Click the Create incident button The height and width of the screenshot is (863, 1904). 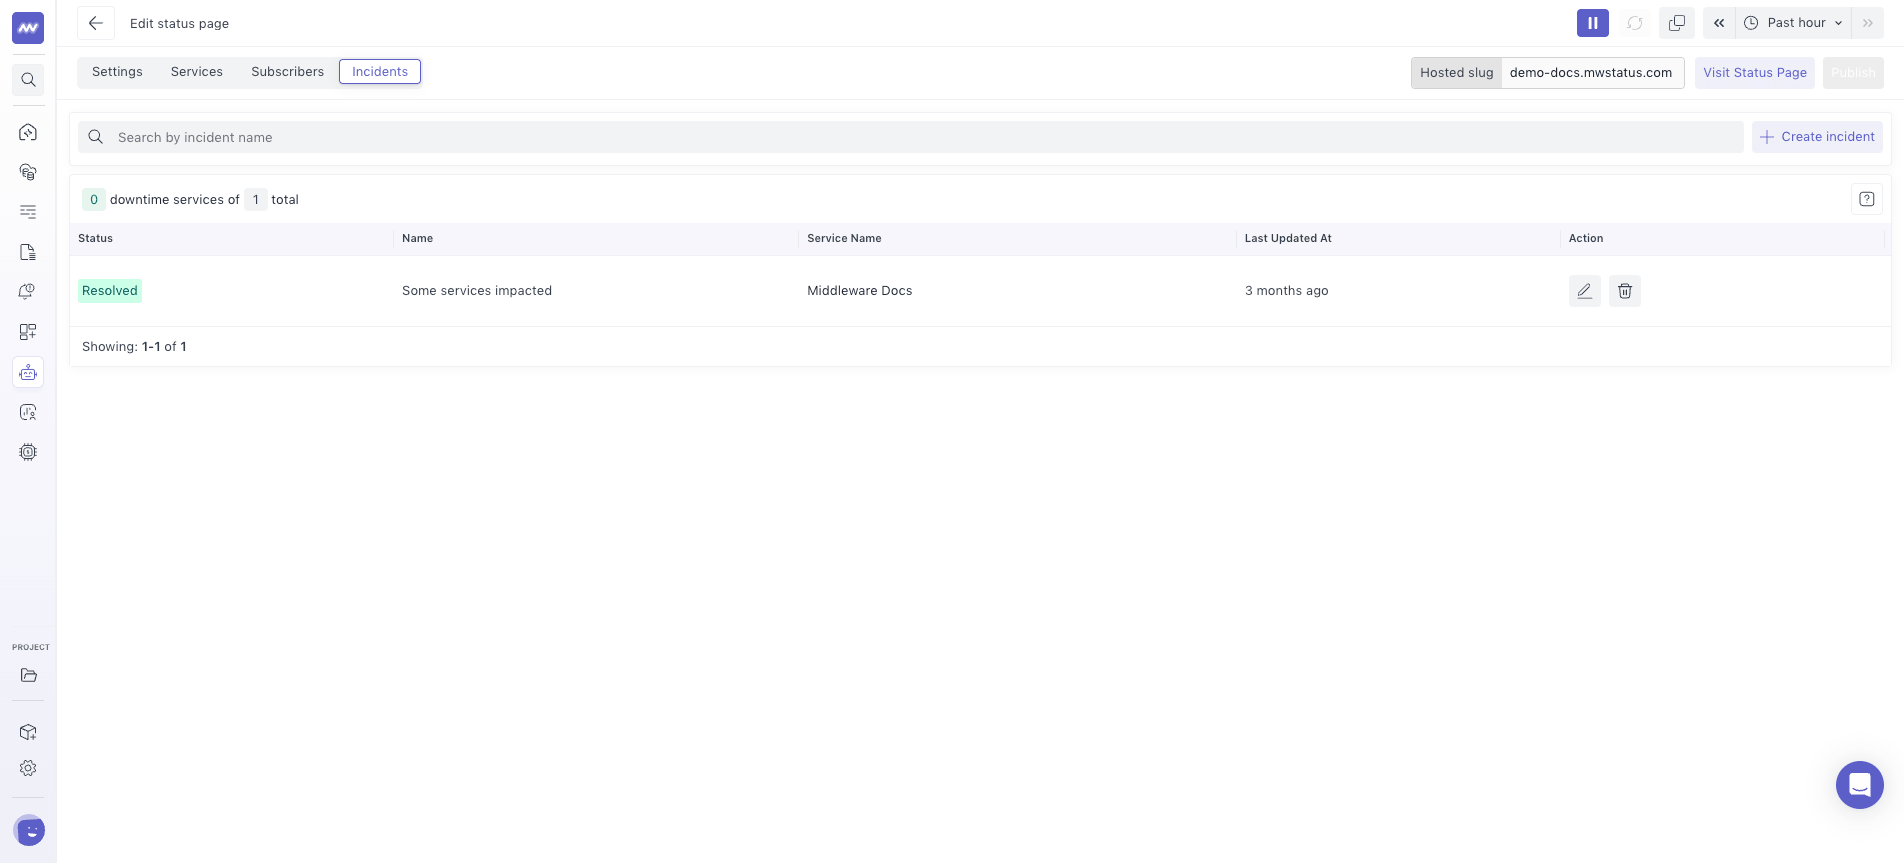pos(1817,137)
